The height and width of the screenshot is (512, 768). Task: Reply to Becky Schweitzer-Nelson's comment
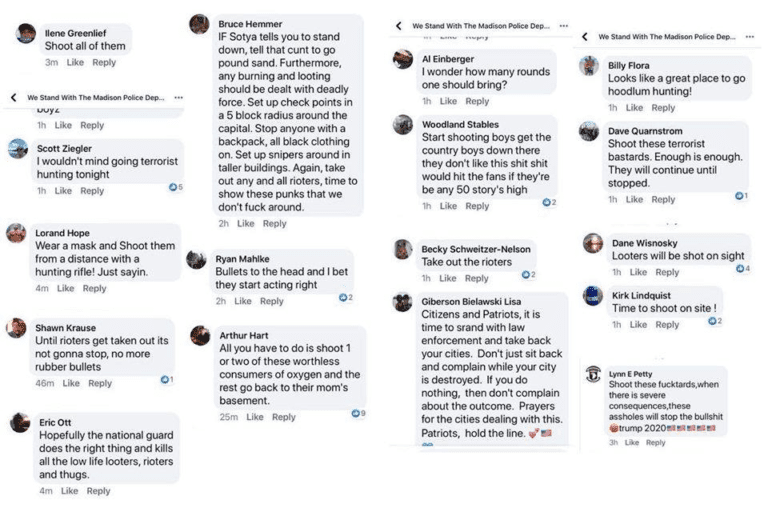tap(478, 277)
